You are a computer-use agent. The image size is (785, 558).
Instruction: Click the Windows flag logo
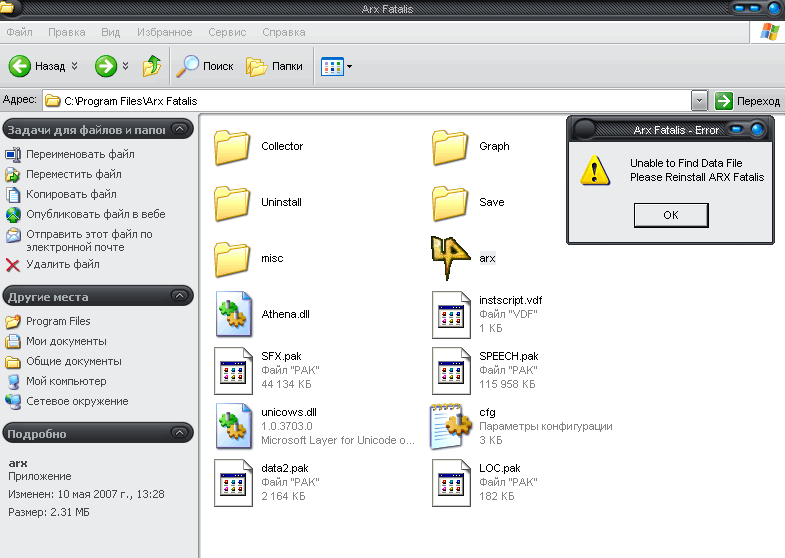point(769,32)
